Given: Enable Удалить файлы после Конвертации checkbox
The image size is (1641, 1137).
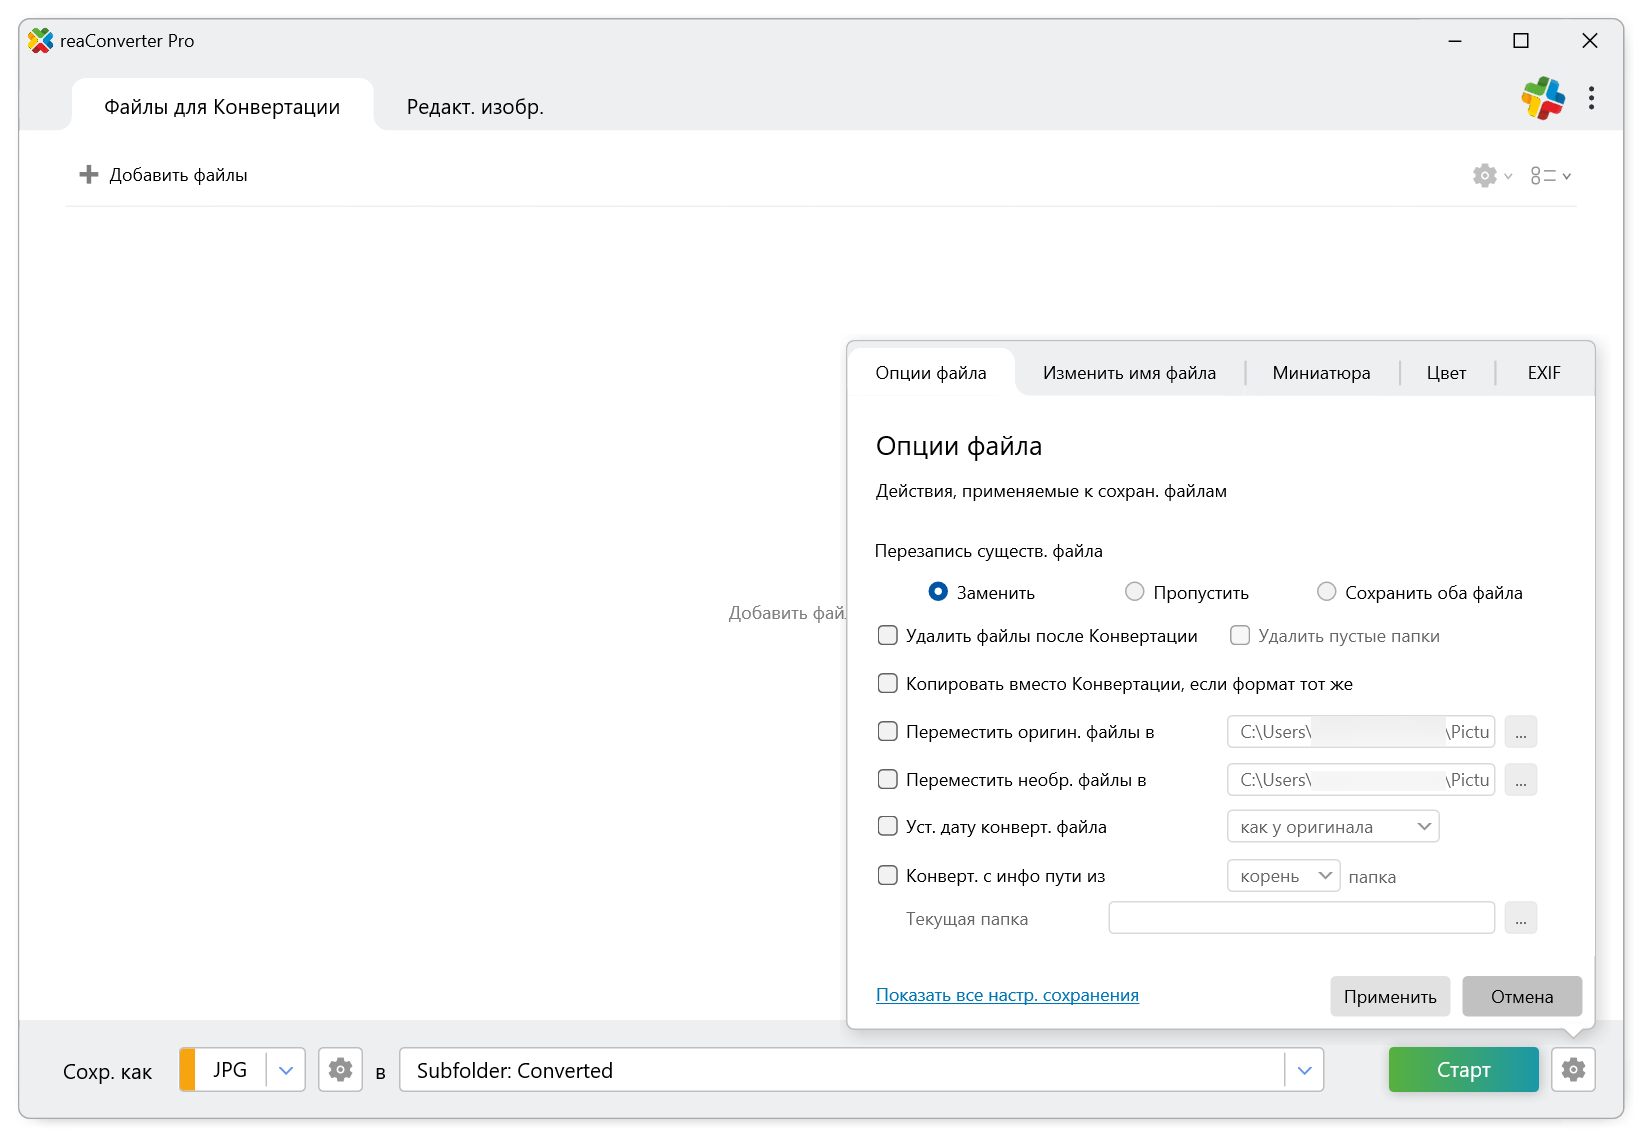Looking at the screenshot, I should coord(888,636).
